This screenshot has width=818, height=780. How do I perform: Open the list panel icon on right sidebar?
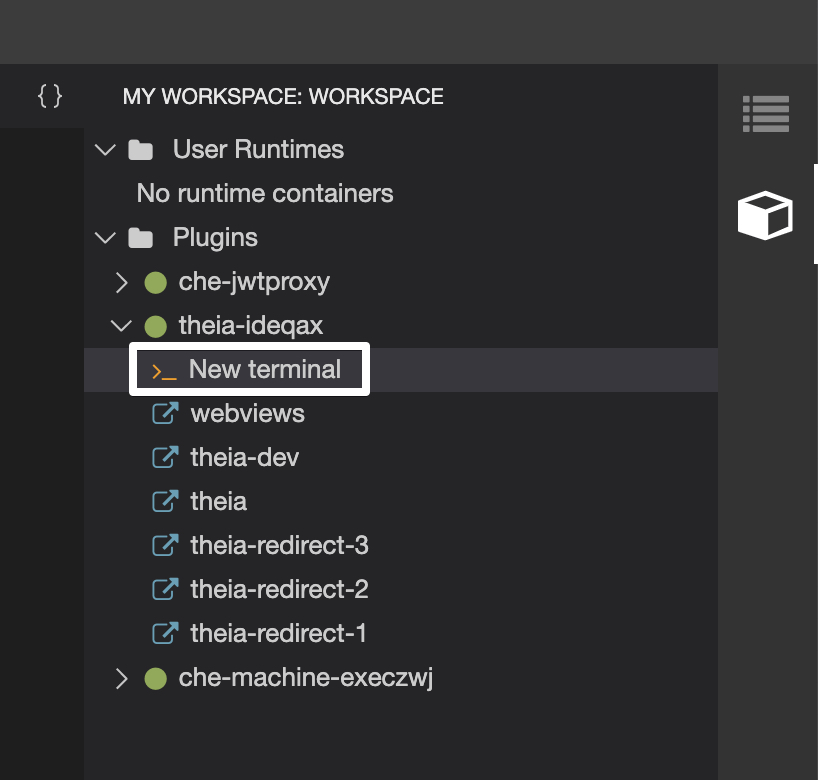765,113
